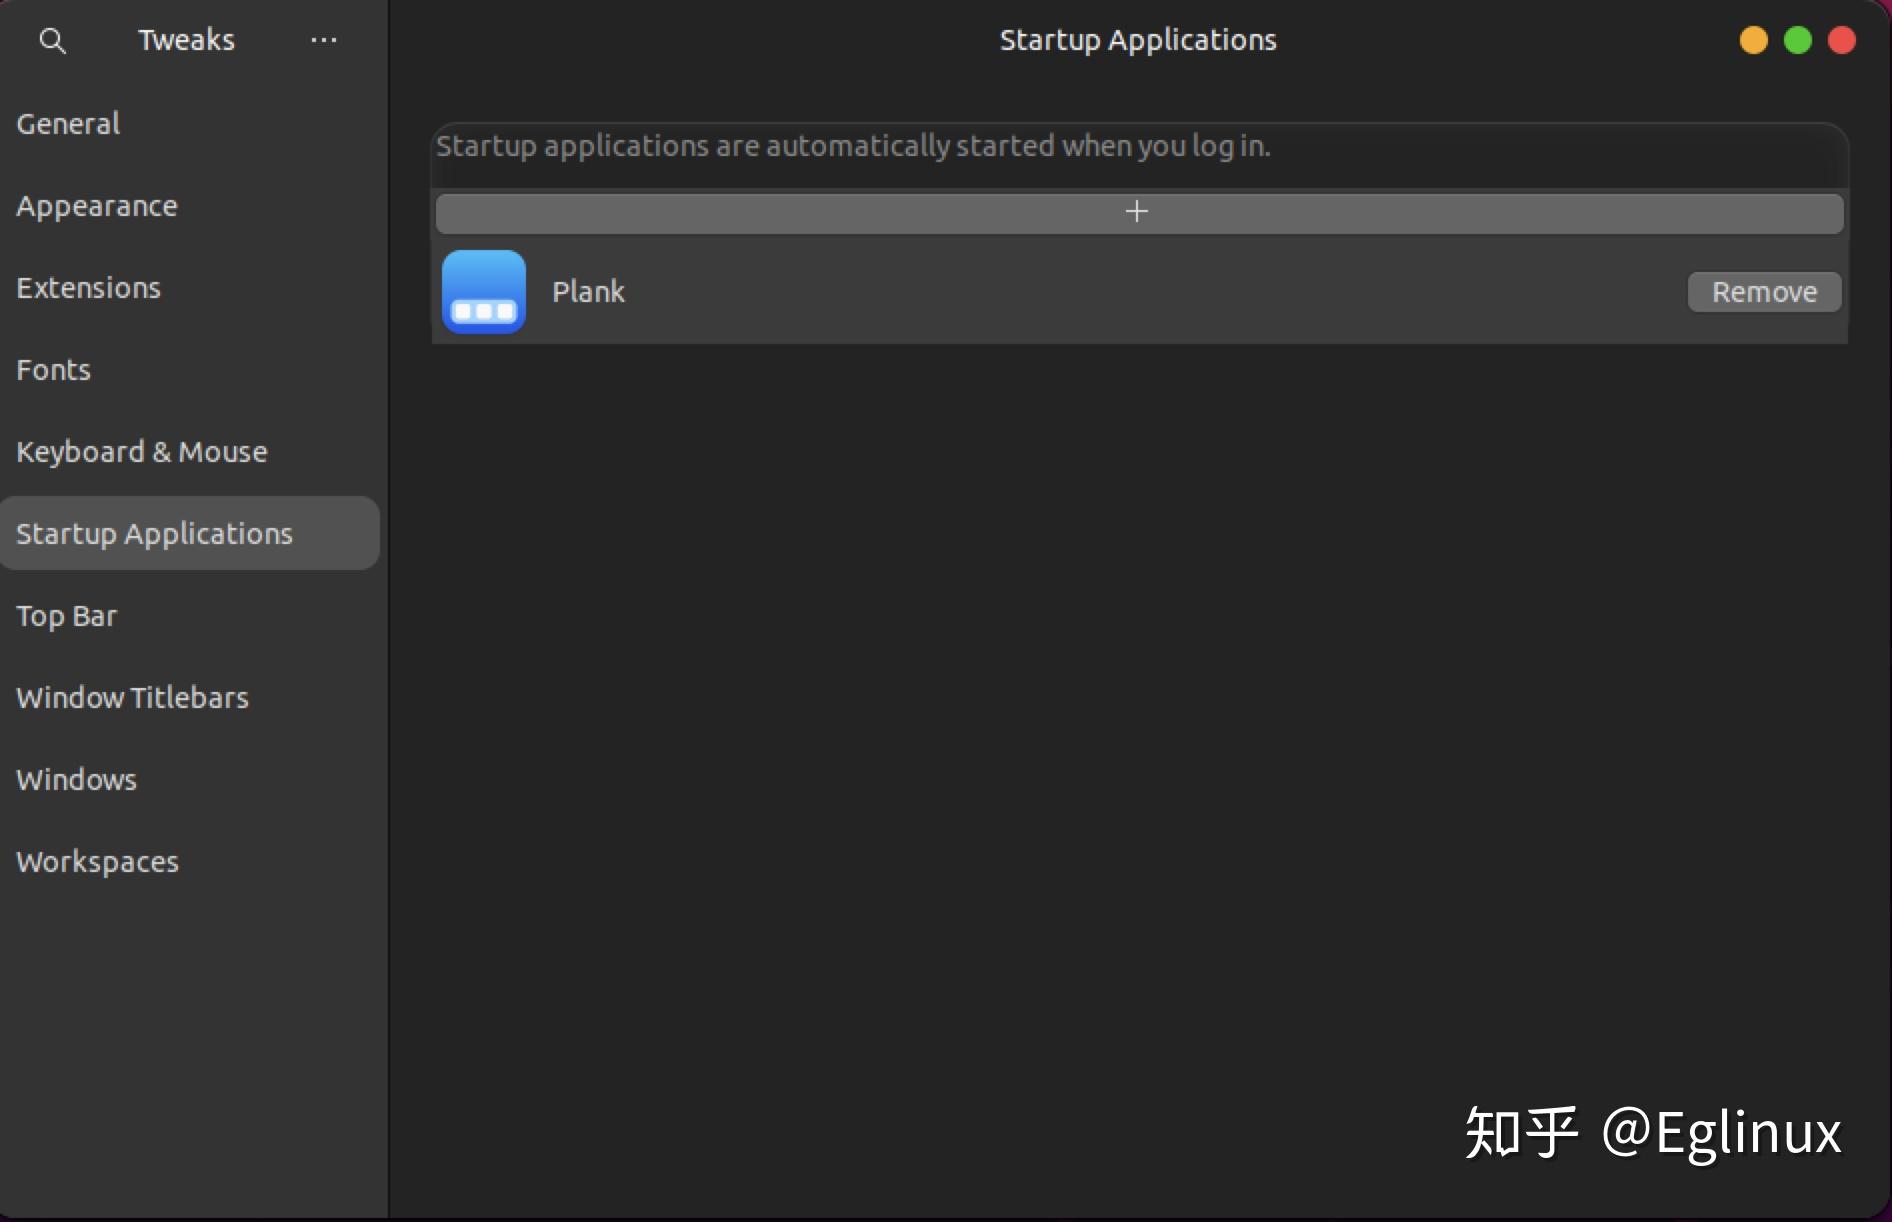
Task: Go to the Top Bar section
Action: pyautogui.click(x=66, y=616)
